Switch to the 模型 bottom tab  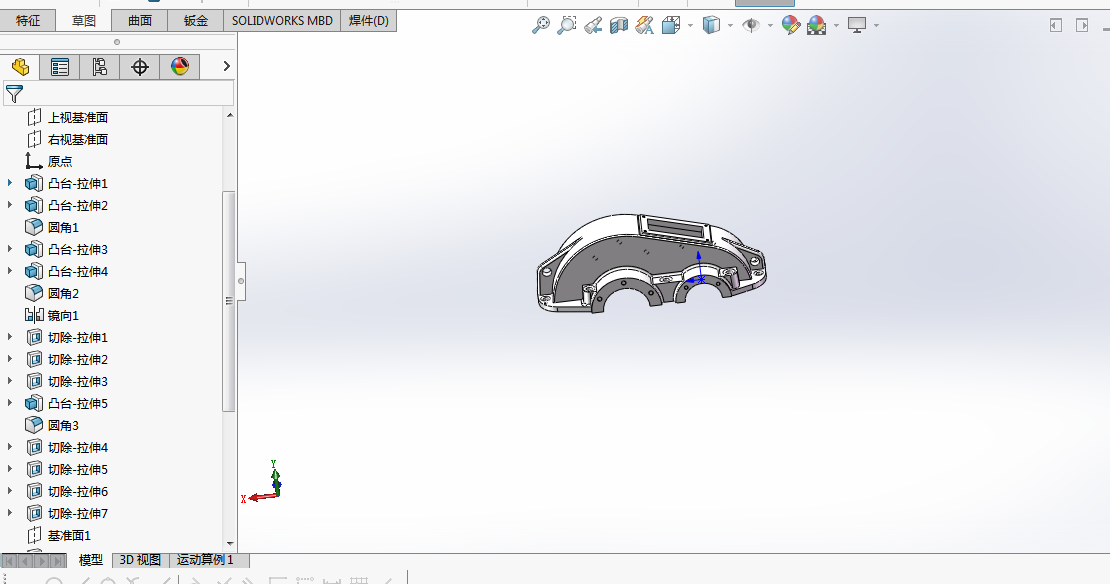coord(91,560)
